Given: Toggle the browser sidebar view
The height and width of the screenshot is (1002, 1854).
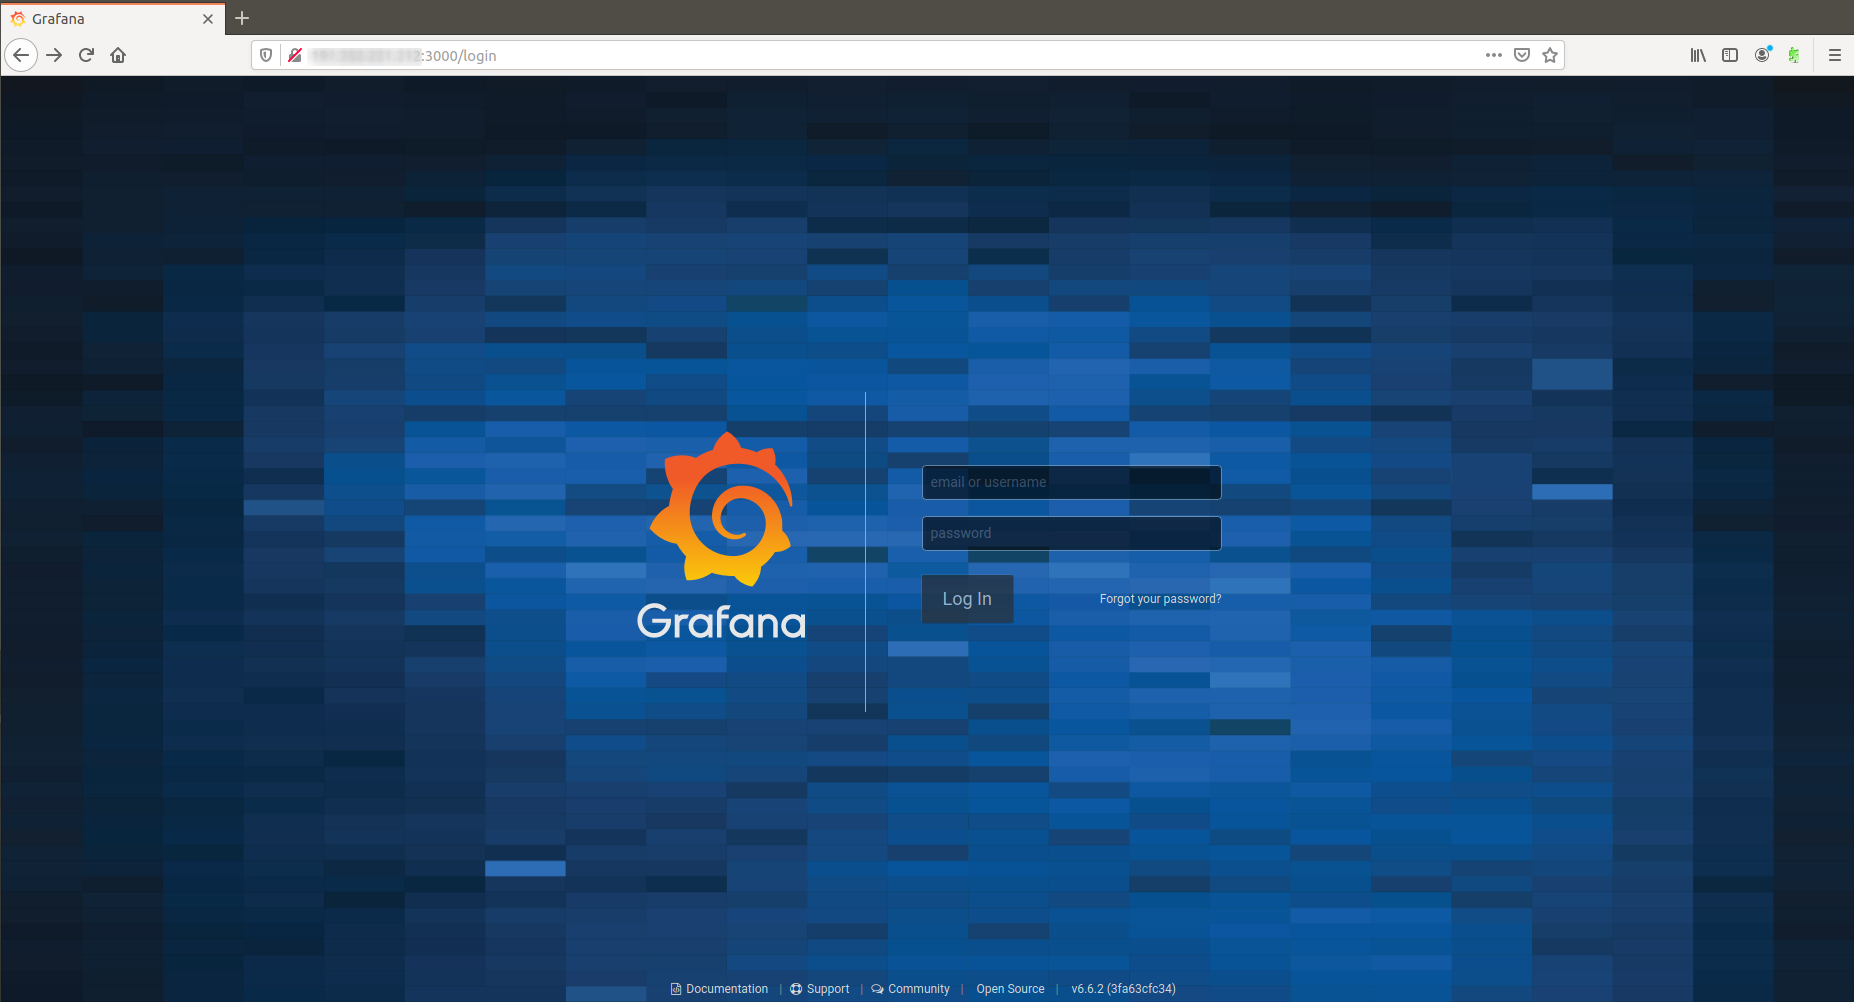Looking at the screenshot, I should 1730,55.
